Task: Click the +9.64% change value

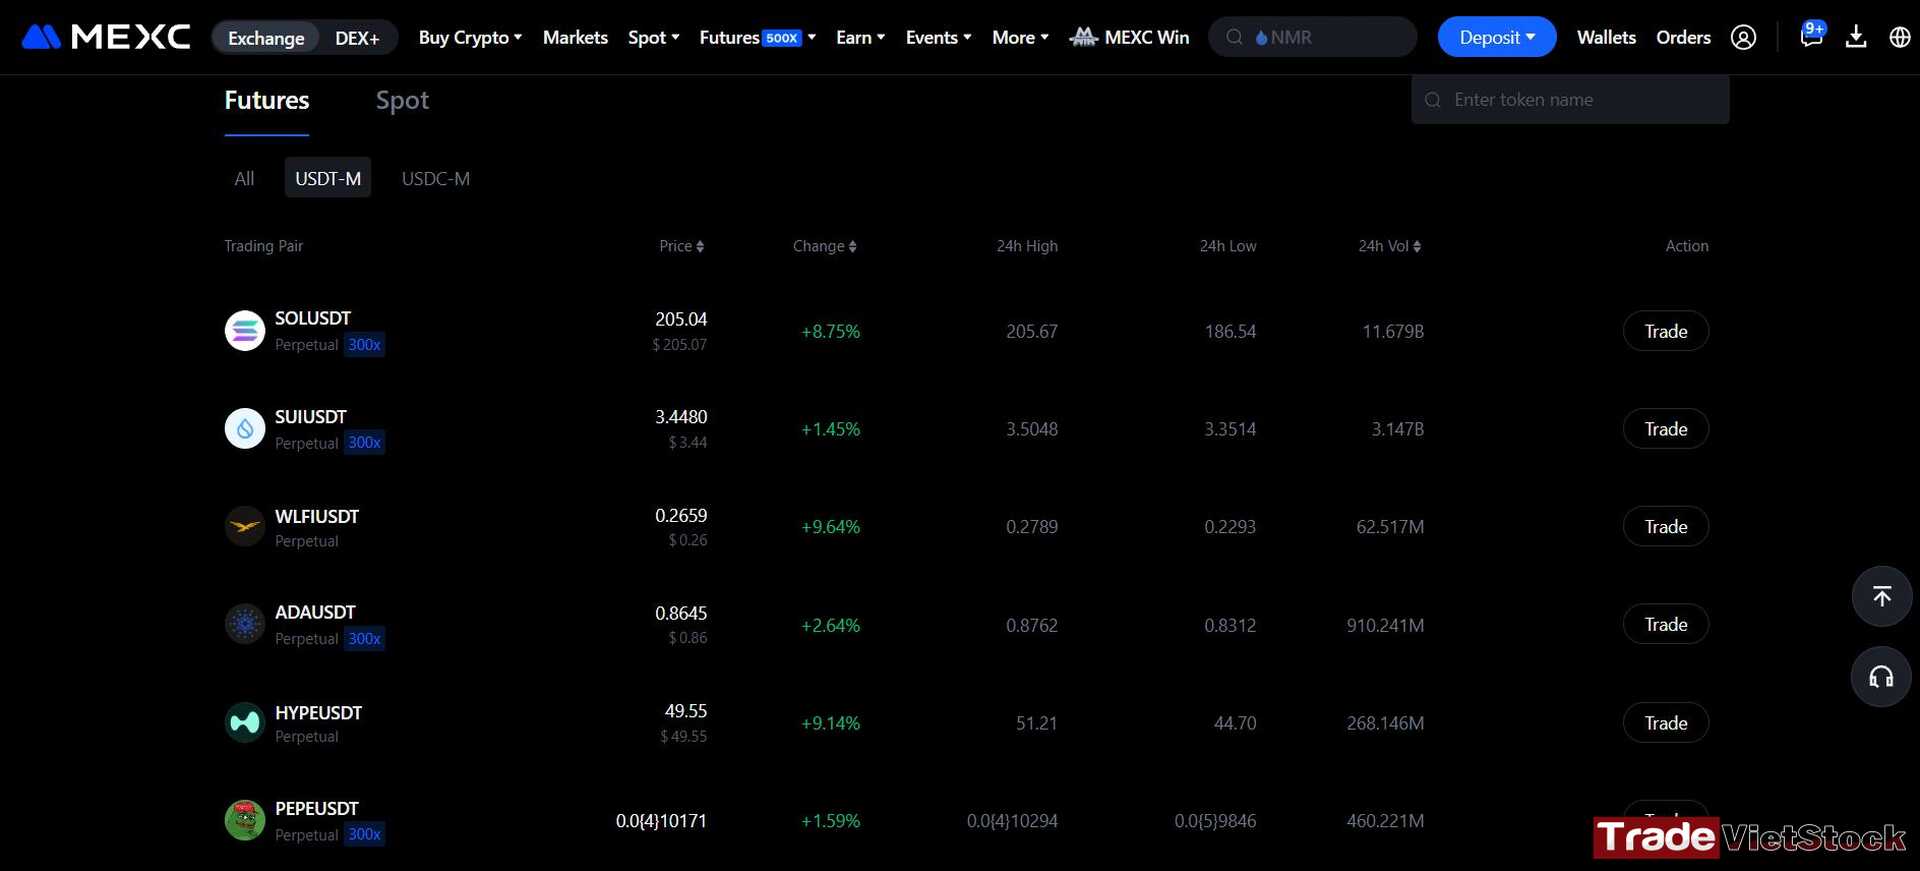Action: point(830,527)
